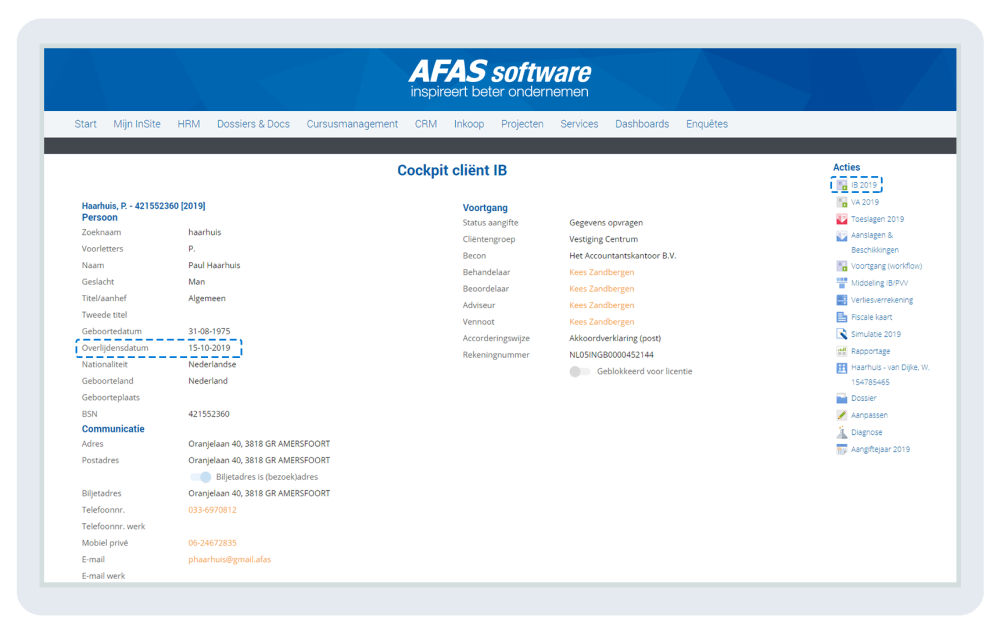Click the Dossier link text

click(864, 399)
